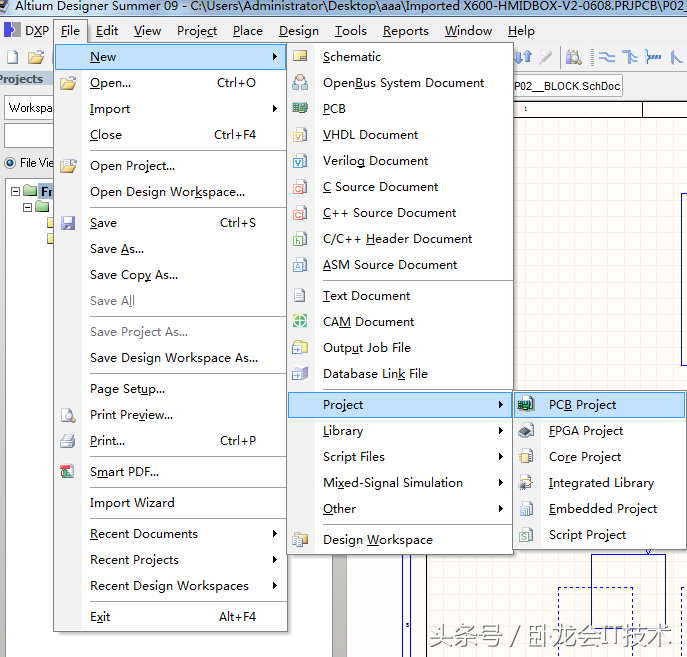The image size is (687, 657).
Task: Click the Core Project icon
Action: click(526, 456)
